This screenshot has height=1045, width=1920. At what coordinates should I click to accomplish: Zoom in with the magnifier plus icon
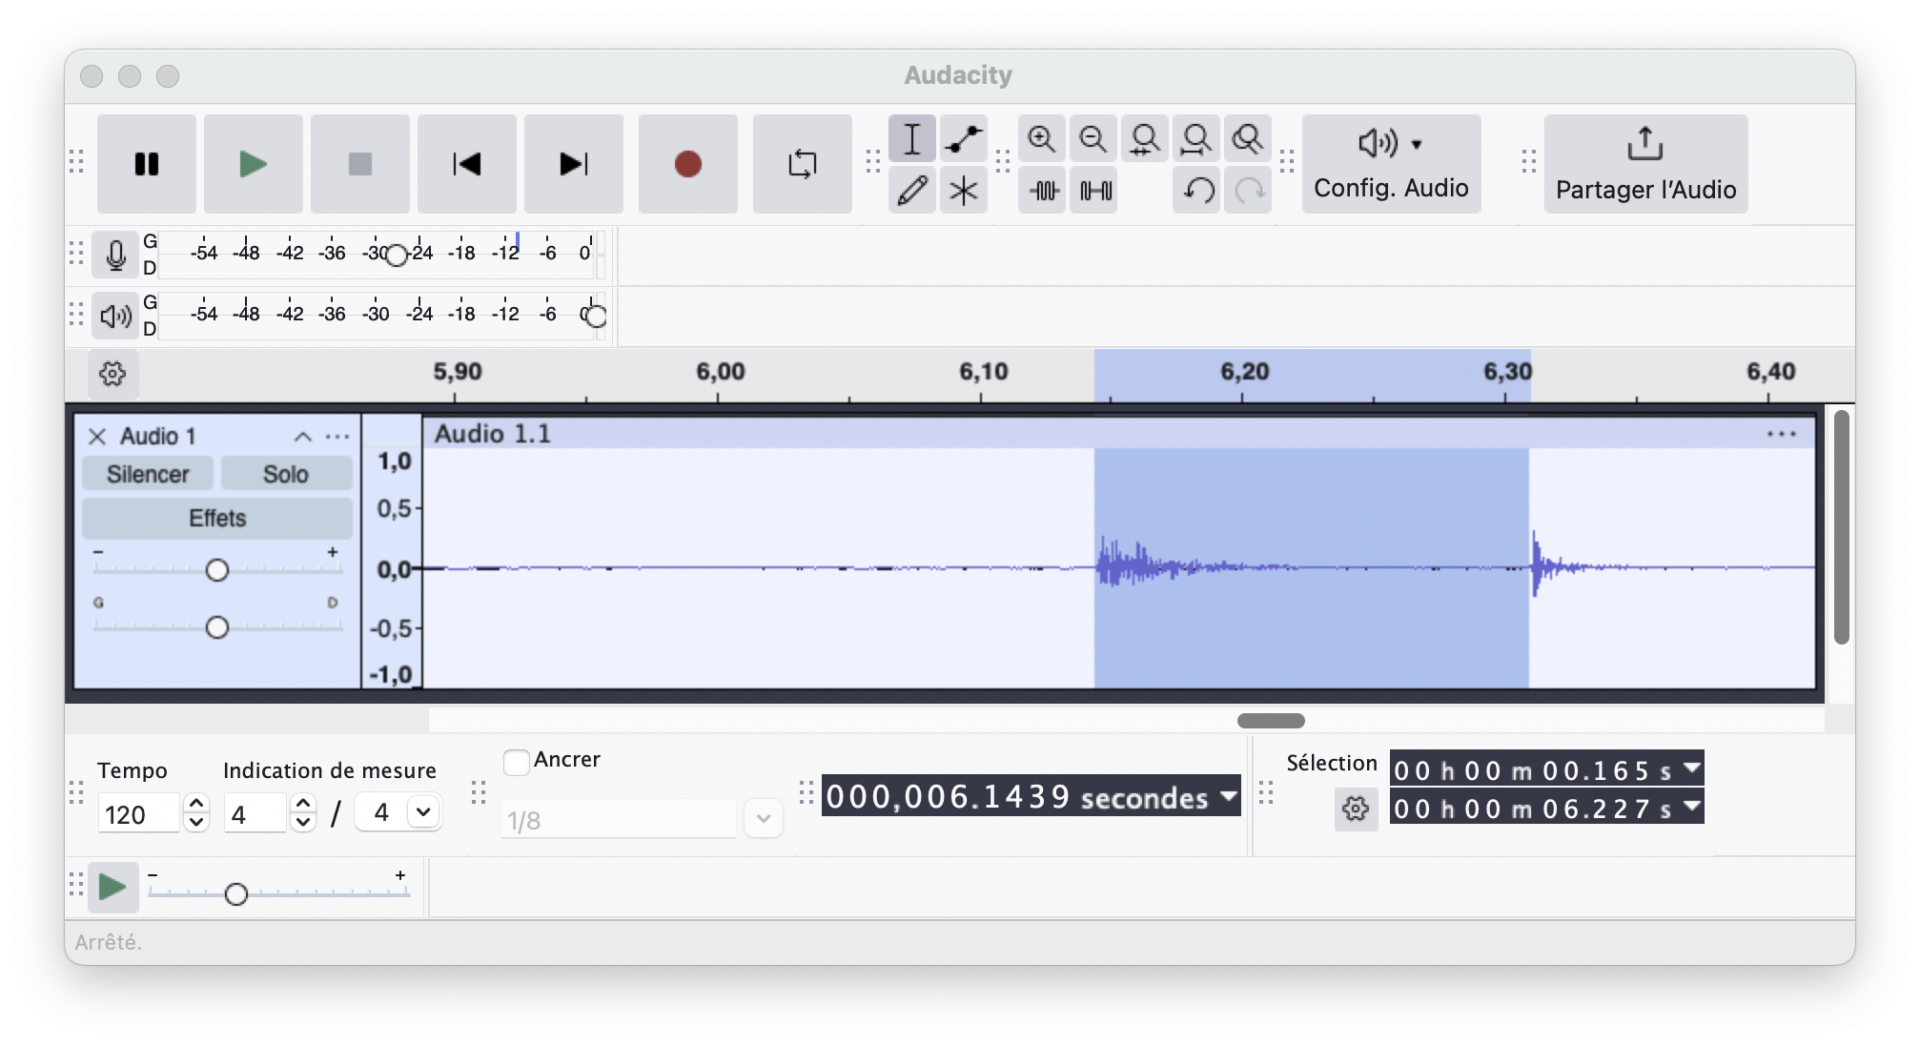(1042, 139)
